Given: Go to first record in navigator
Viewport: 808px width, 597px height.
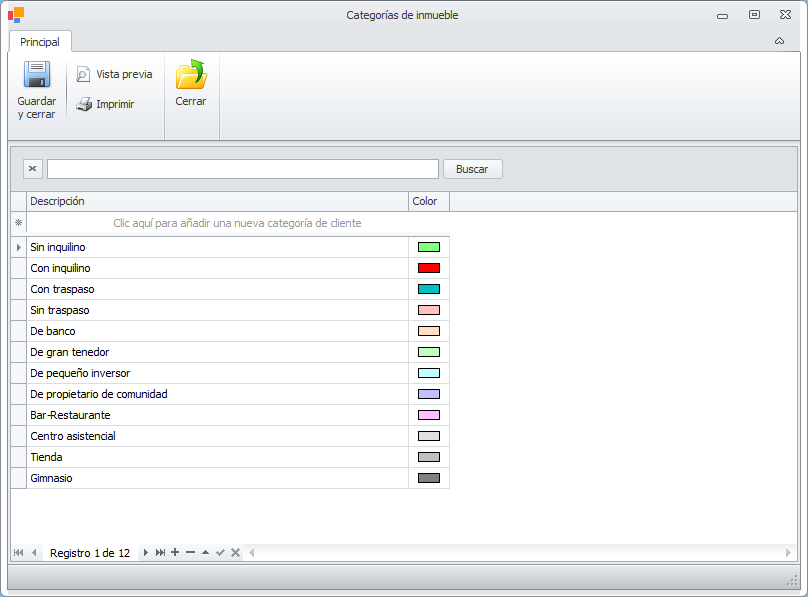Looking at the screenshot, I should (x=19, y=553).
